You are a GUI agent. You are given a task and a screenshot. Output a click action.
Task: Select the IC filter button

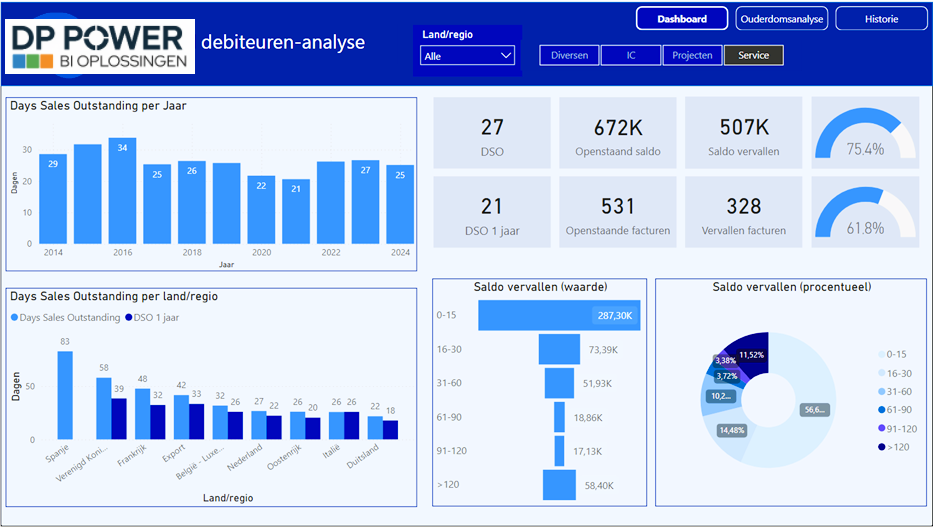tap(631, 56)
